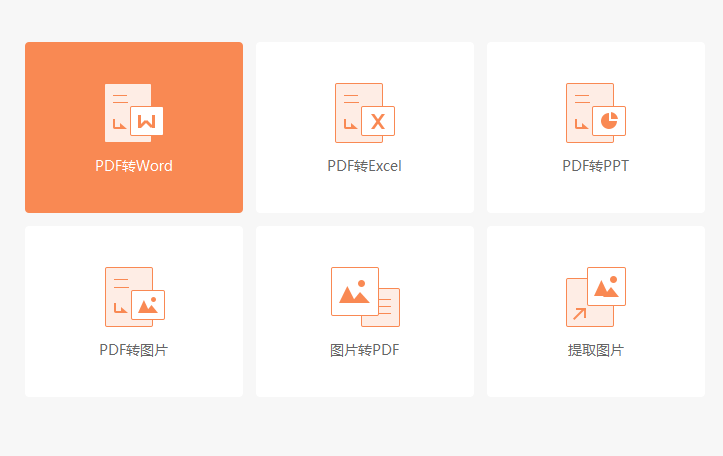Click the PDF to Word document icon
Viewport: 723px width, 456px height.
click(134, 113)
